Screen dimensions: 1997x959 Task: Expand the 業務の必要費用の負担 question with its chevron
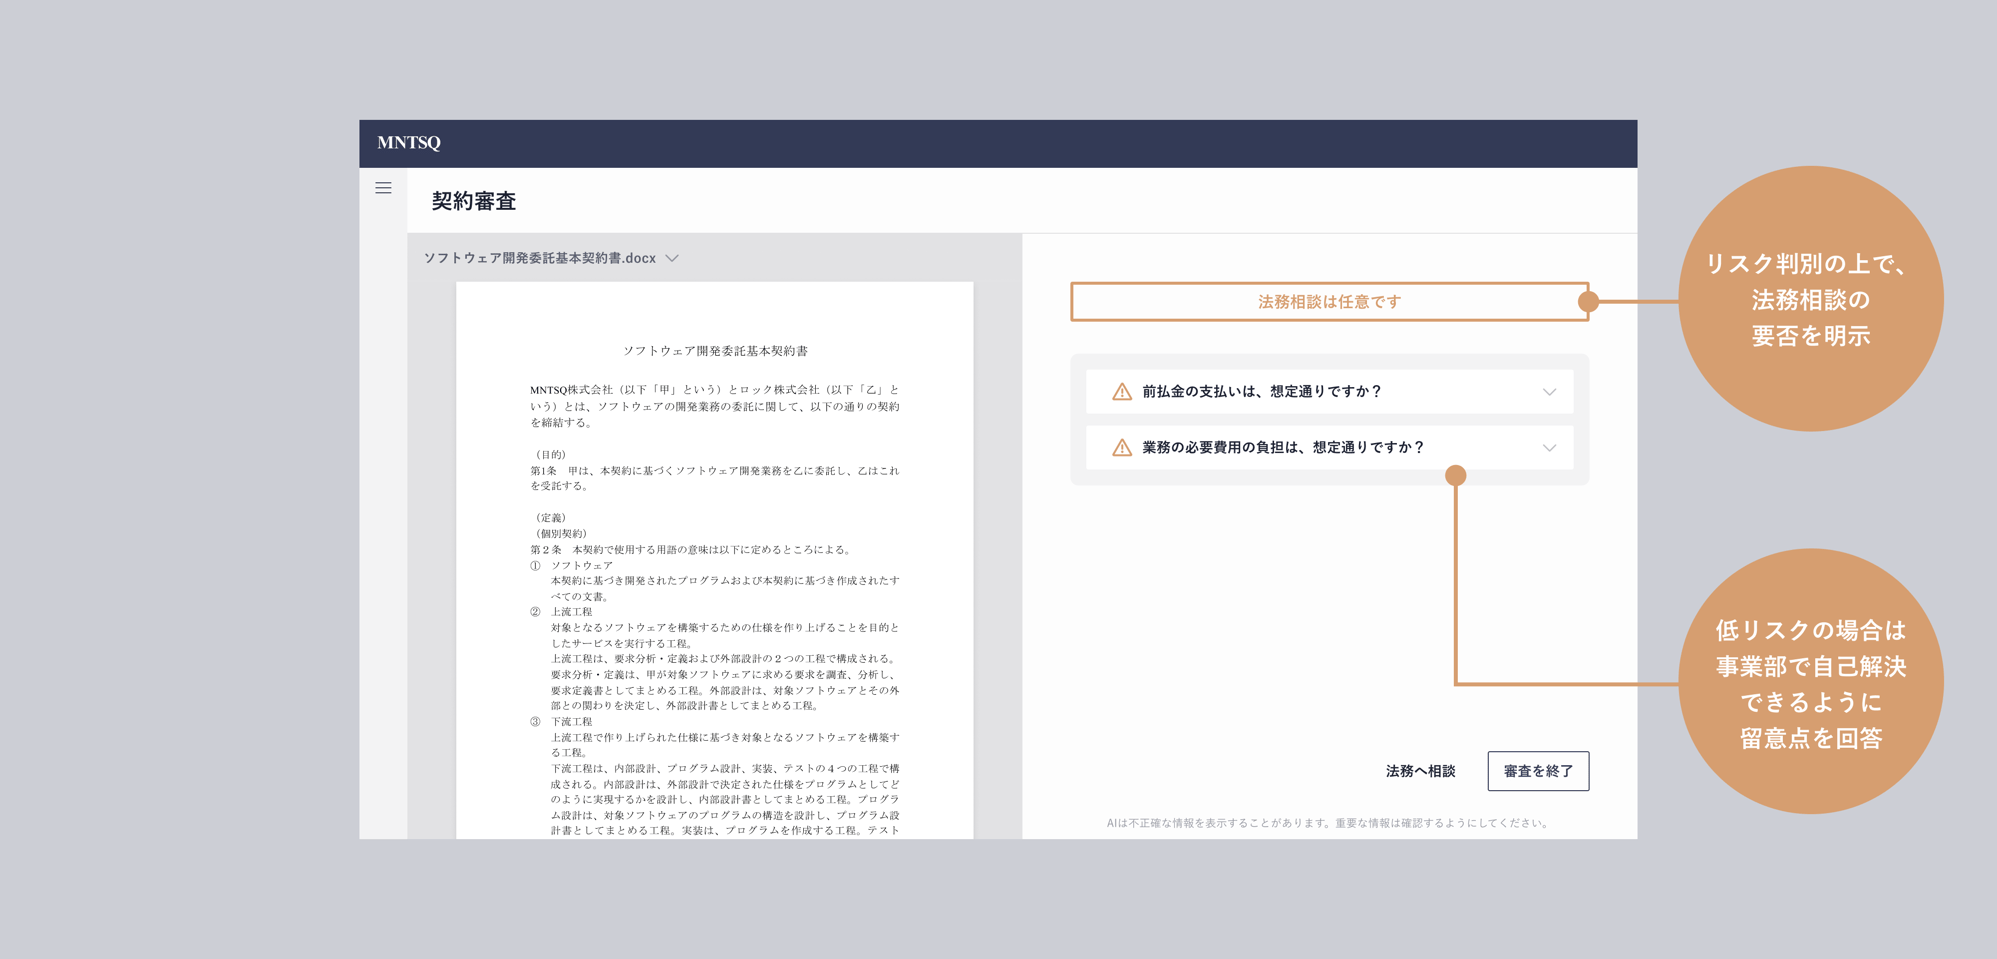pos(1549,448)
